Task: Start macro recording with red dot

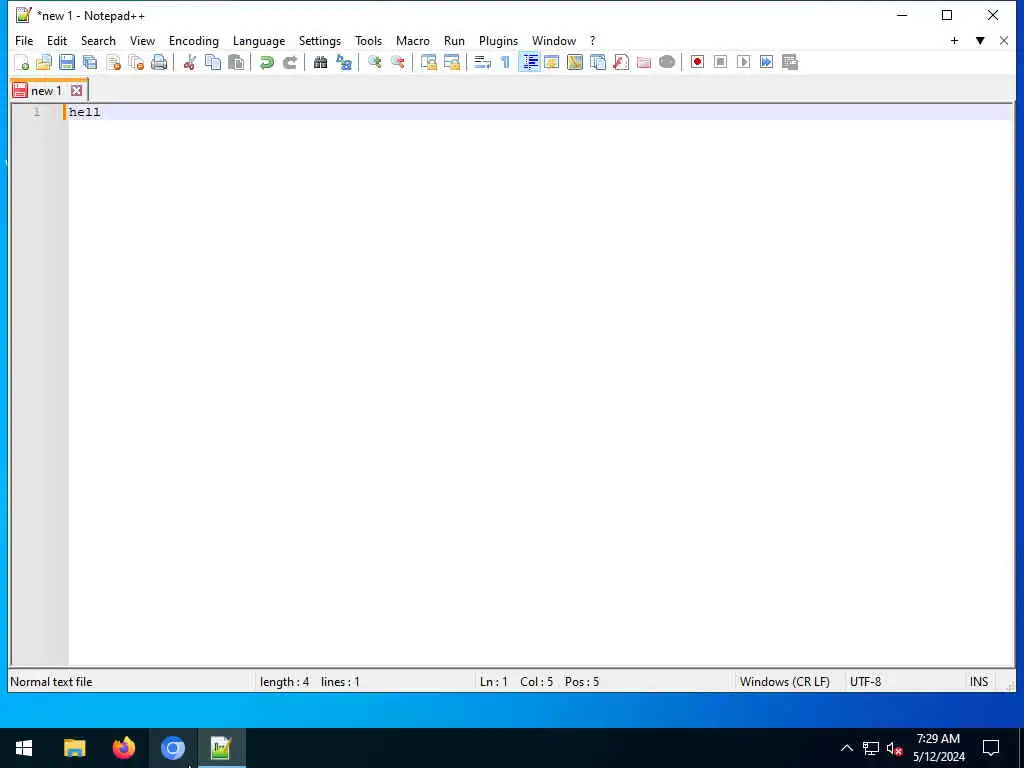Action: tap(697, 62)
